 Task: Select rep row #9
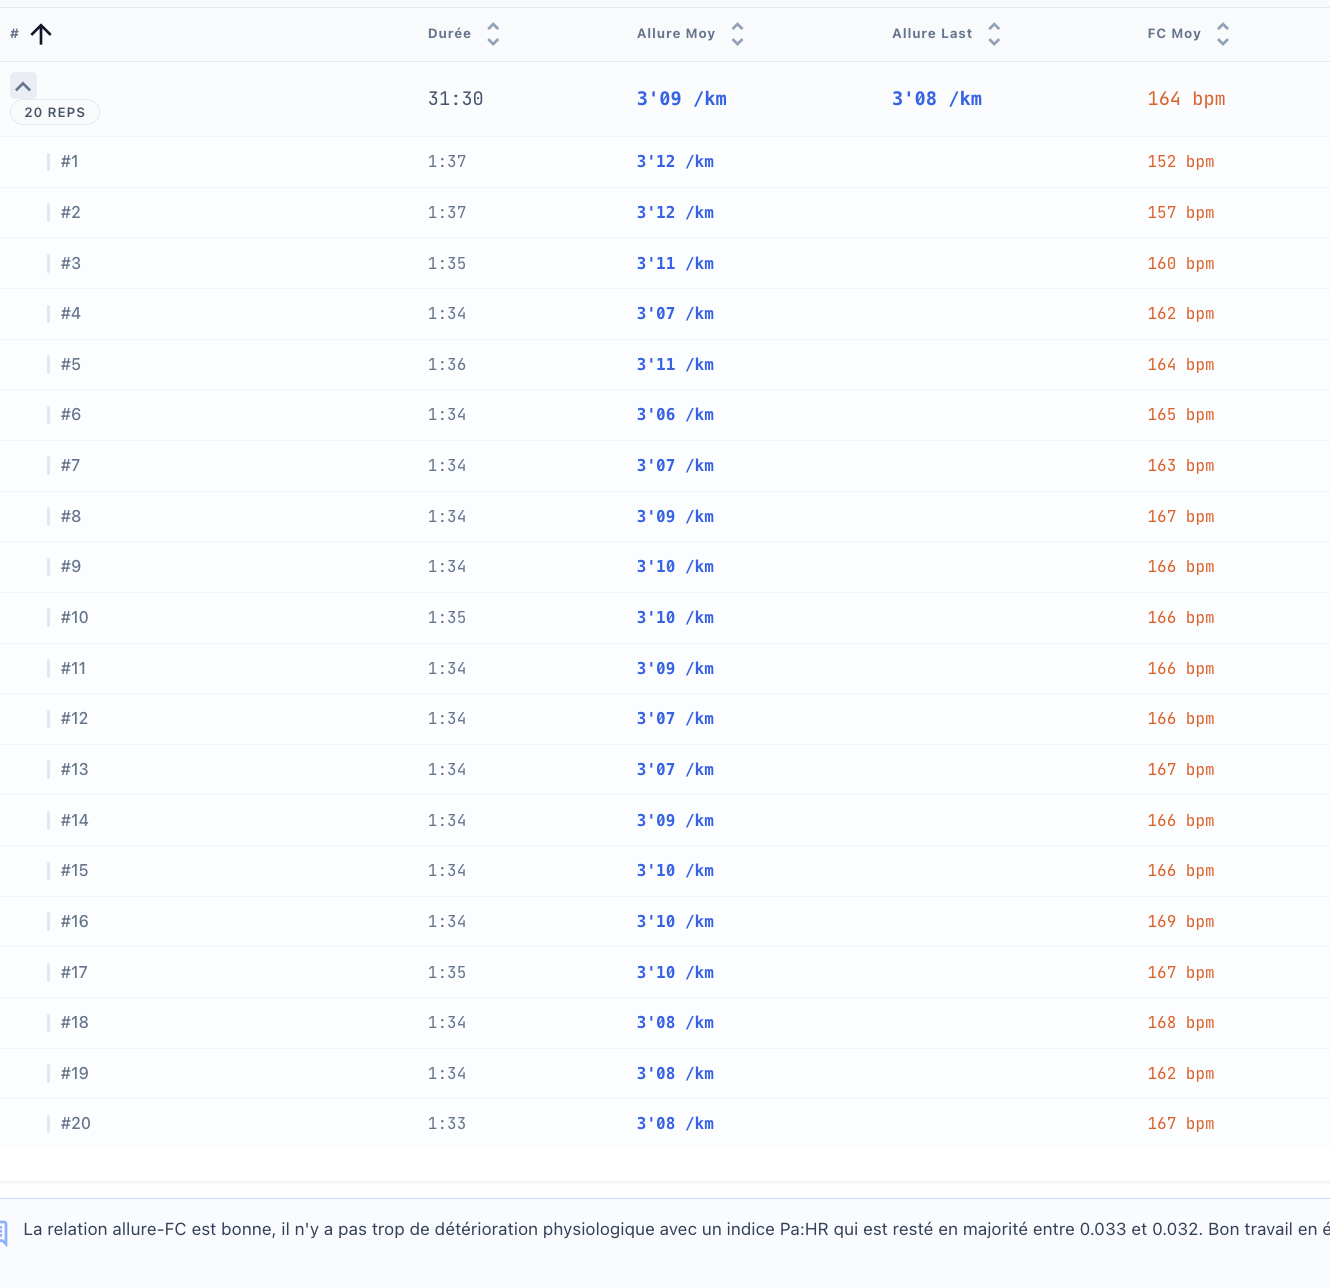pos(665,567)
